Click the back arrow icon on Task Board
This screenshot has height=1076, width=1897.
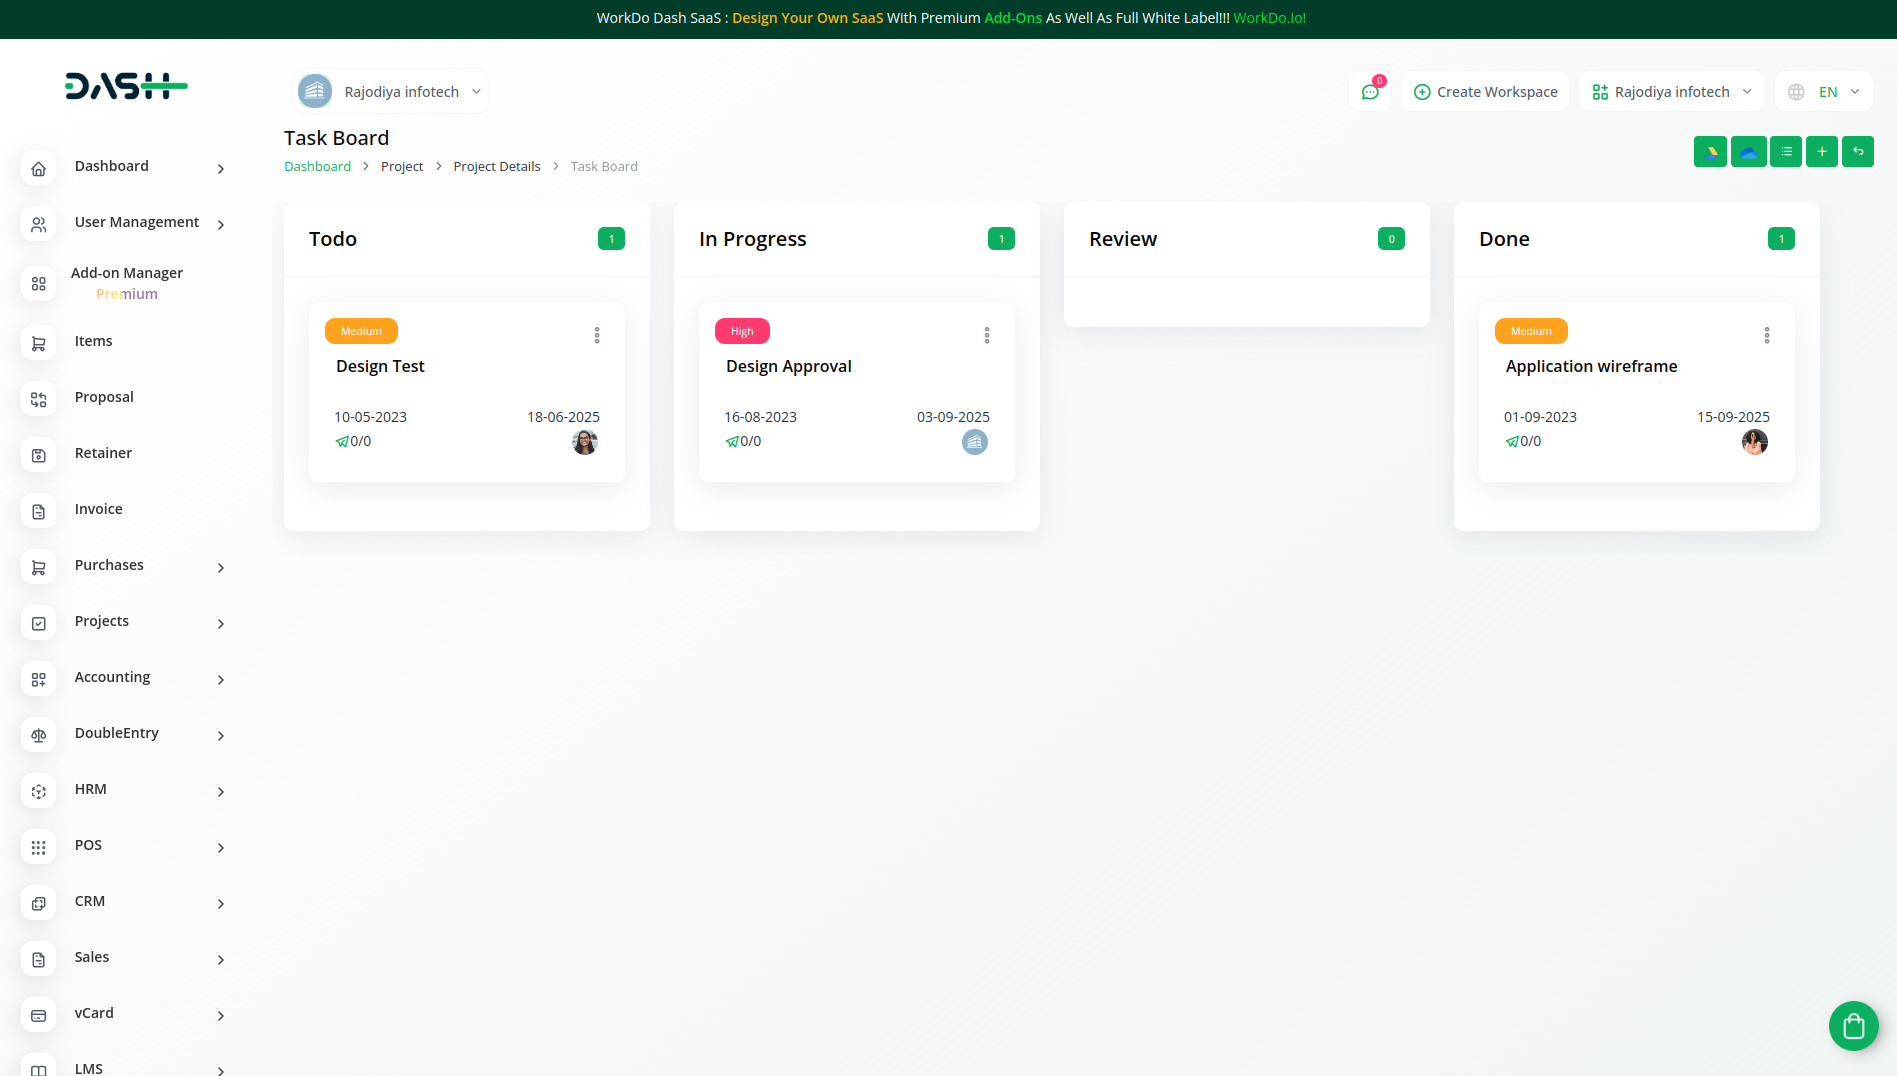click(x=1857, y=151)
